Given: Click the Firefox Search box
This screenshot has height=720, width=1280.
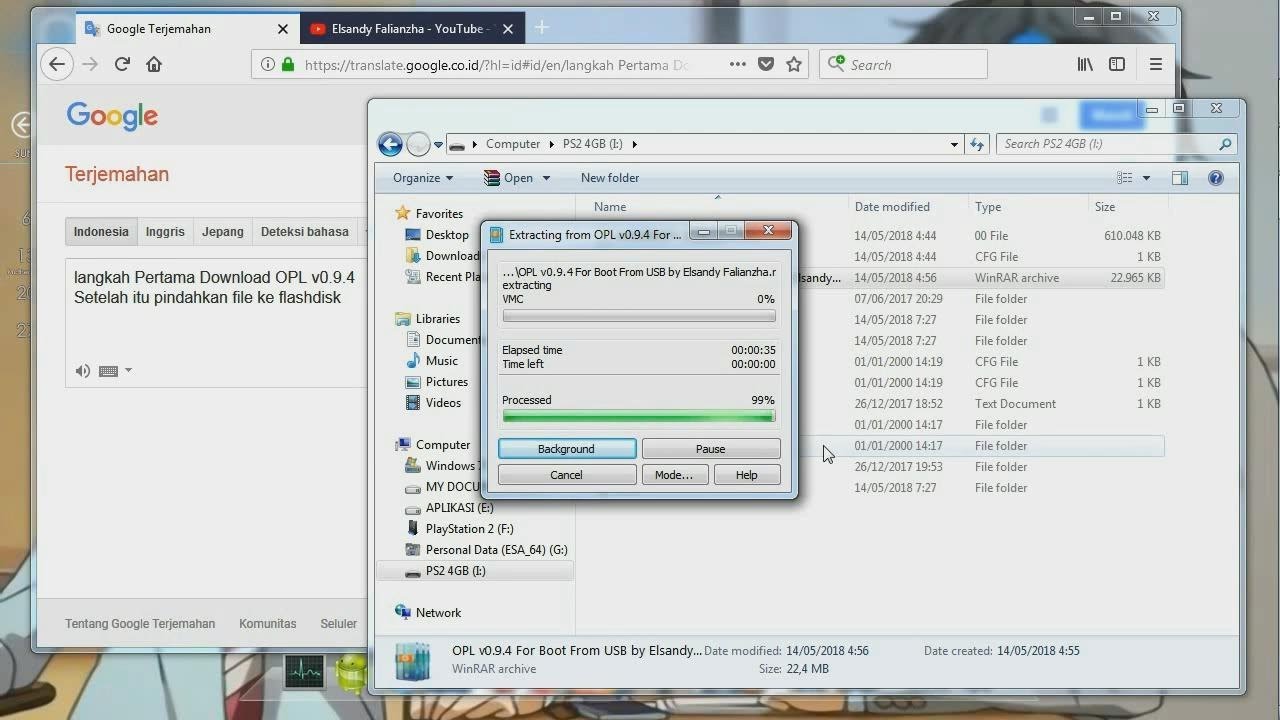Looking at the screenshot, I should [x=903, y=64].
